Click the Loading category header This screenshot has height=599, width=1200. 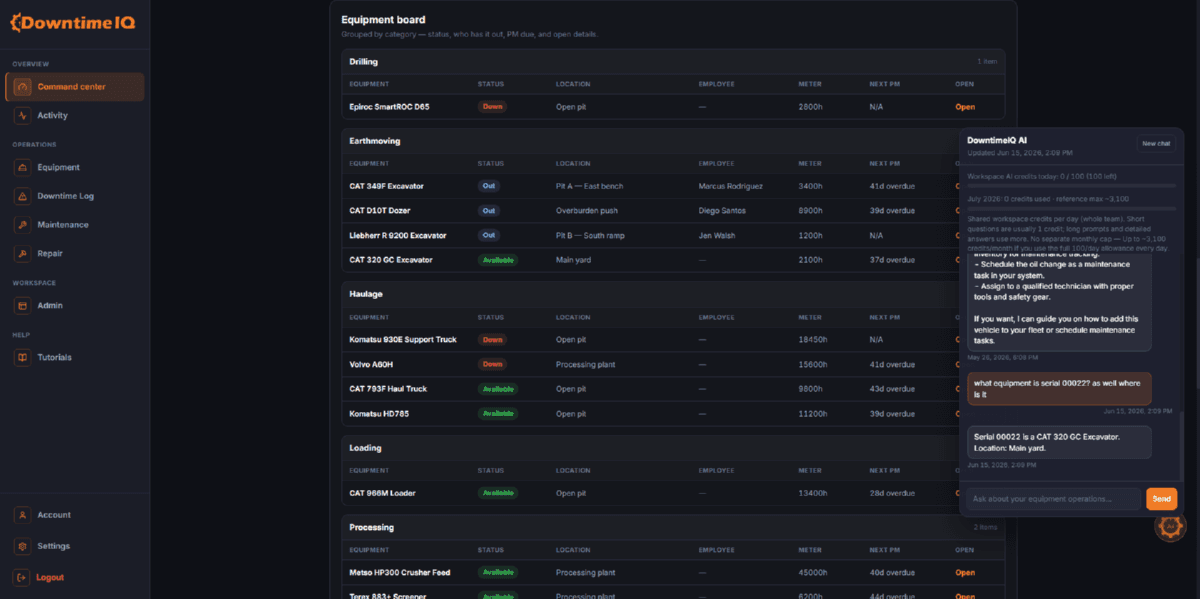click(x=365, y=448)
